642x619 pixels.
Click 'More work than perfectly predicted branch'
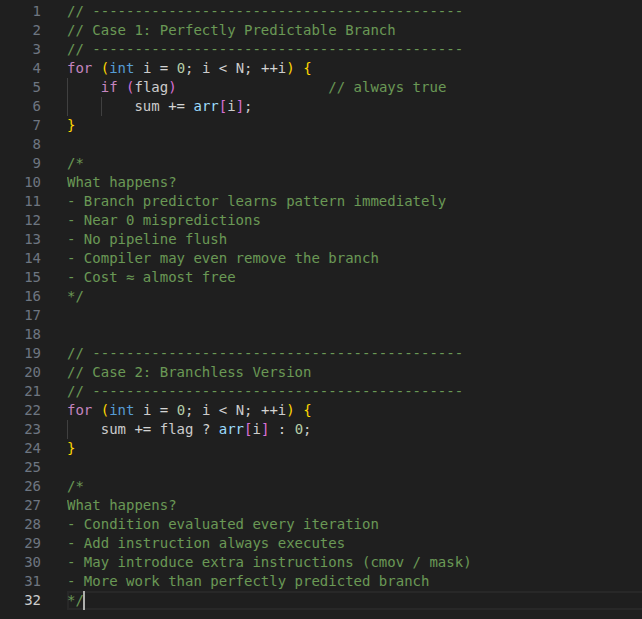click(256, 581)
